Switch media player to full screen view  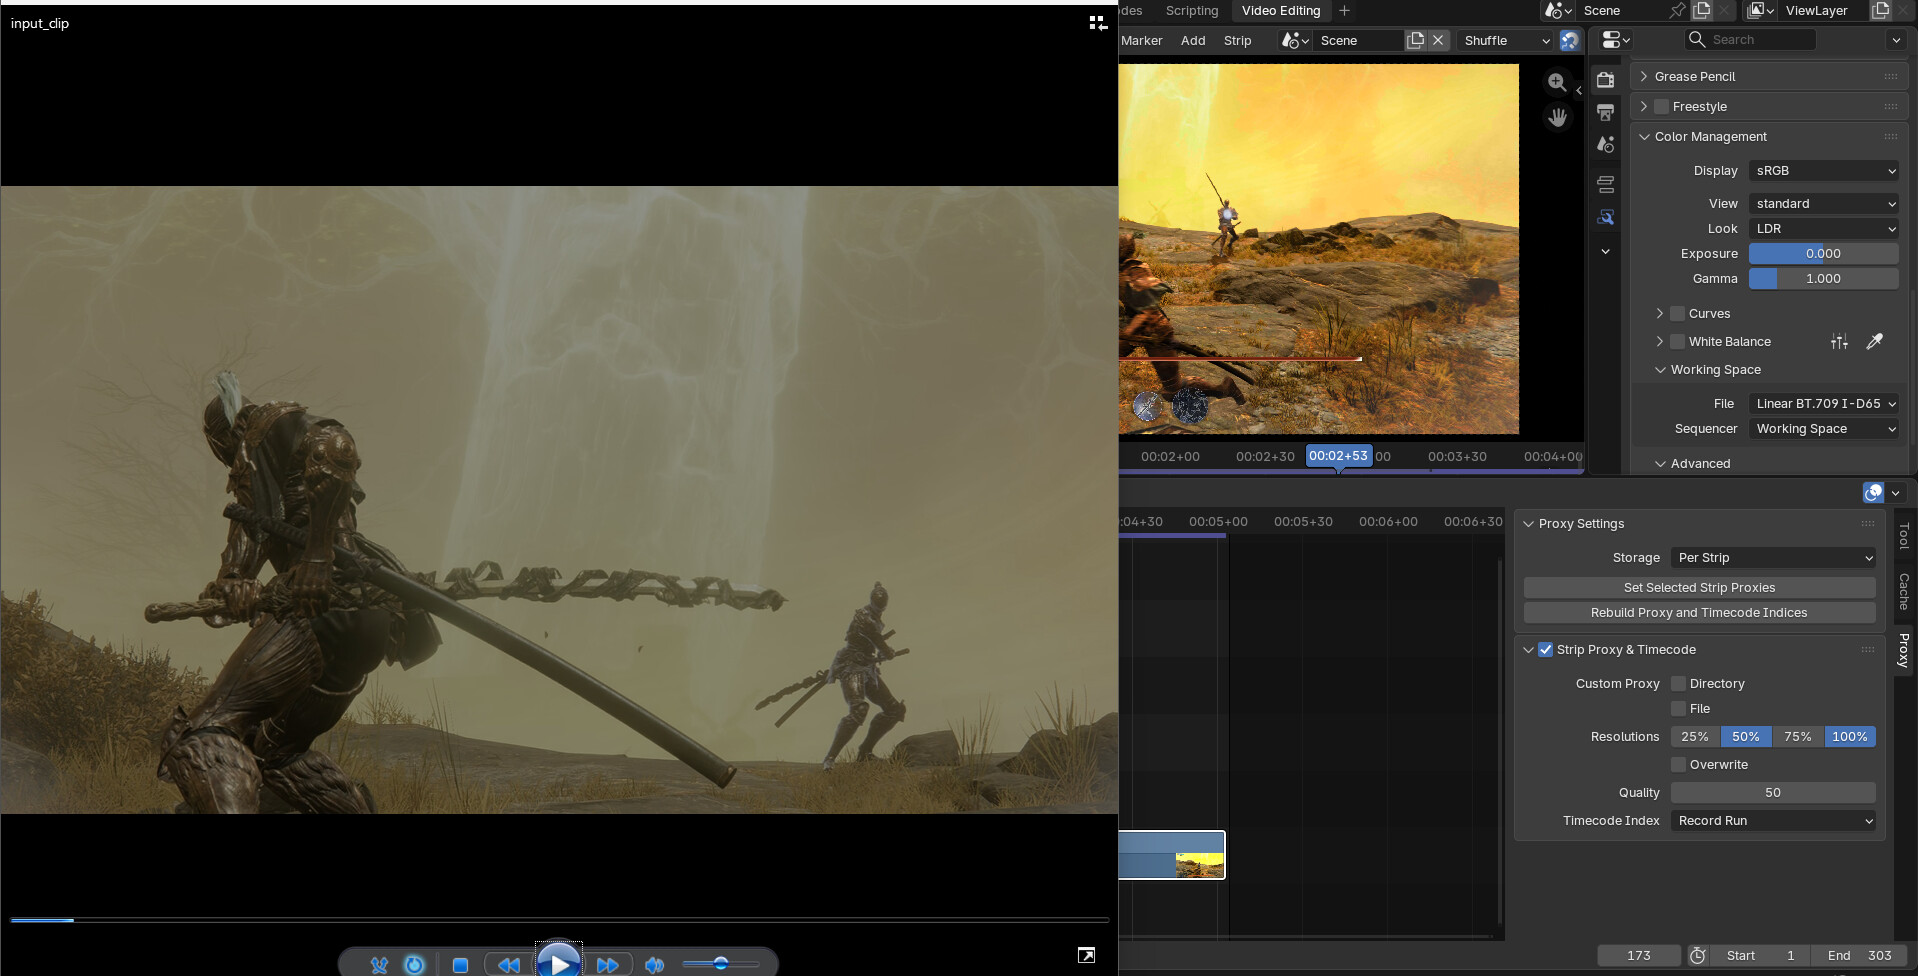1086,955
